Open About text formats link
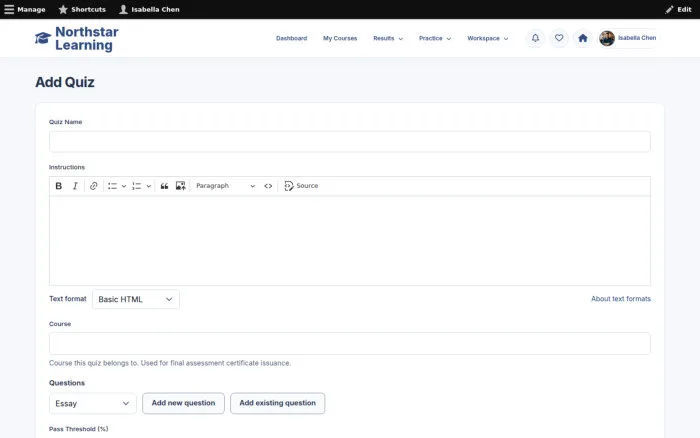Screen dimensions: 700x438 pos(621,299)
